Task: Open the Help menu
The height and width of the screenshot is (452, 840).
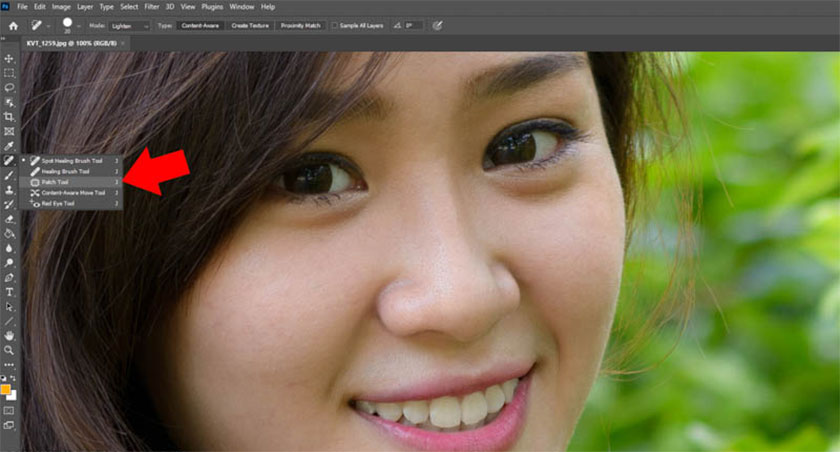Action: [x=268, y=7]
